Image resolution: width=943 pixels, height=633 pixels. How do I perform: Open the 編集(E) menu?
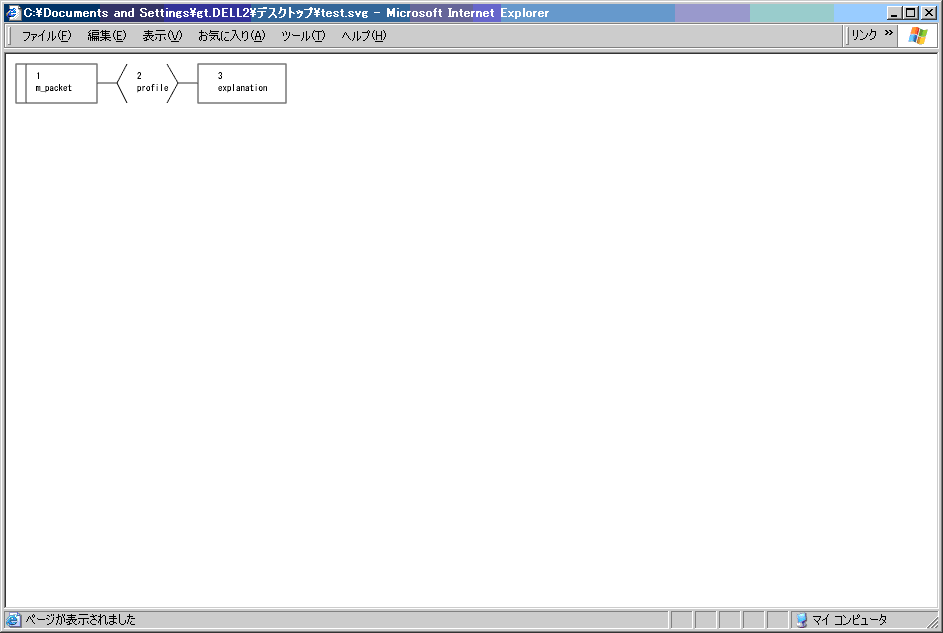(106, 36)
